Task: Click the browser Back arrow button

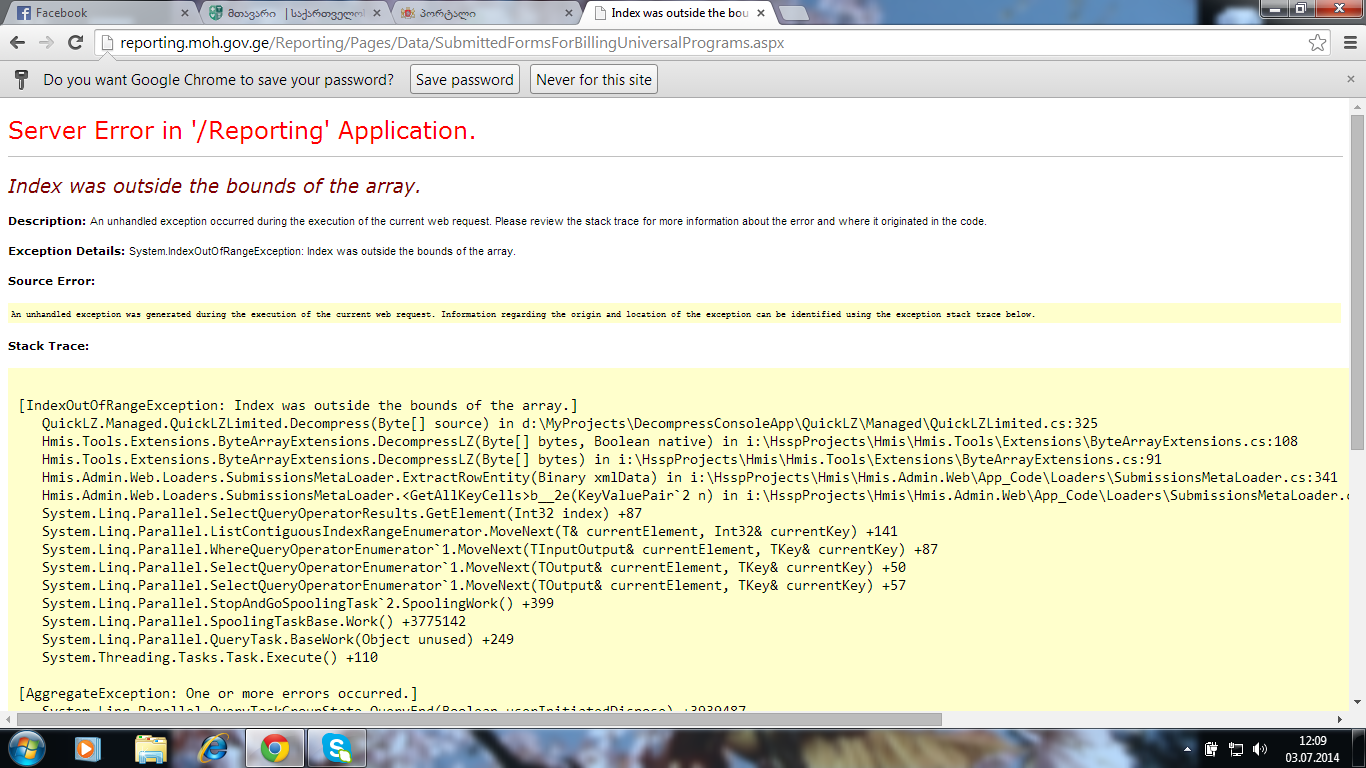Action: [x=17, y=43]
